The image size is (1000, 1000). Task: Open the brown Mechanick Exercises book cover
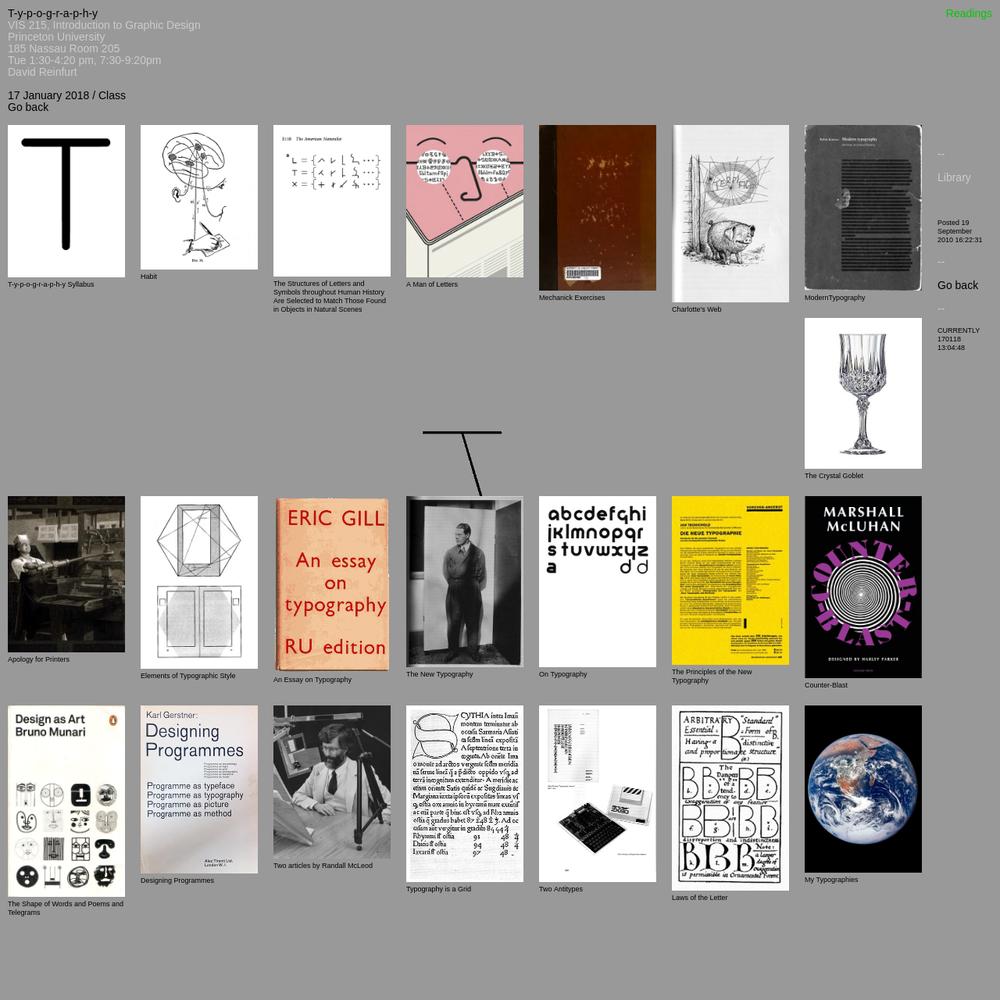597,208
